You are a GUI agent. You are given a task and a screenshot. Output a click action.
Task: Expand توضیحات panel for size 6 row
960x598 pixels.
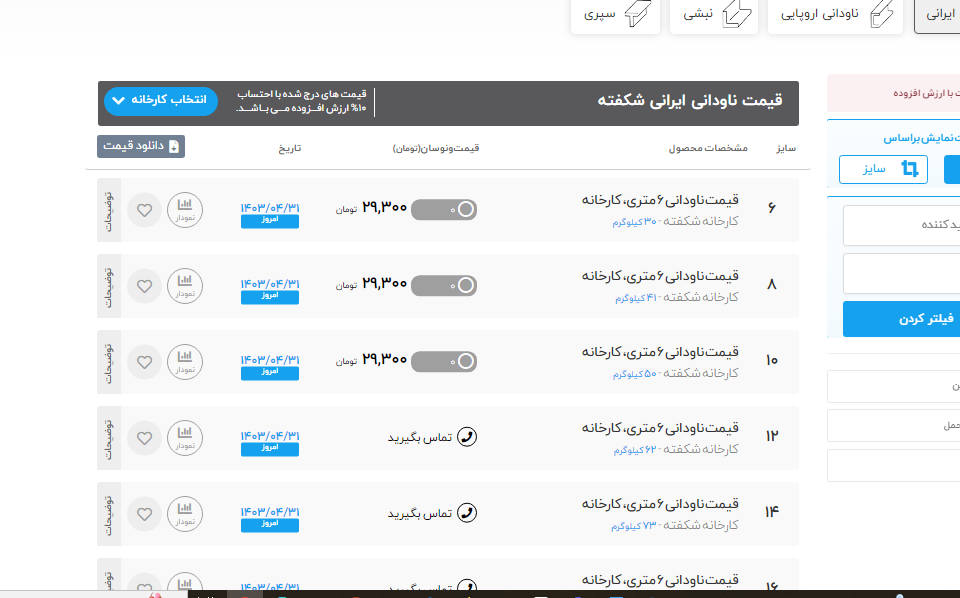click(109, 210)
